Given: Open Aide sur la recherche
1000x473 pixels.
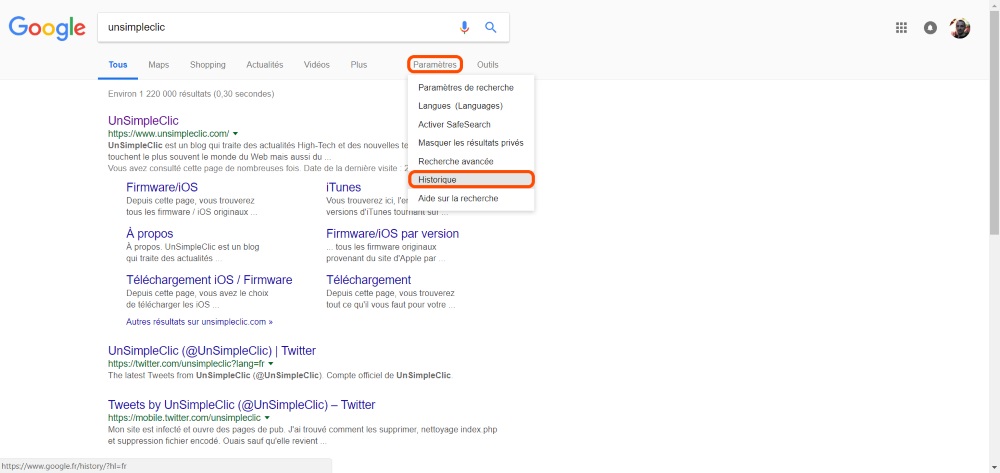Looking at the screenshot, I should pos(471,198).
